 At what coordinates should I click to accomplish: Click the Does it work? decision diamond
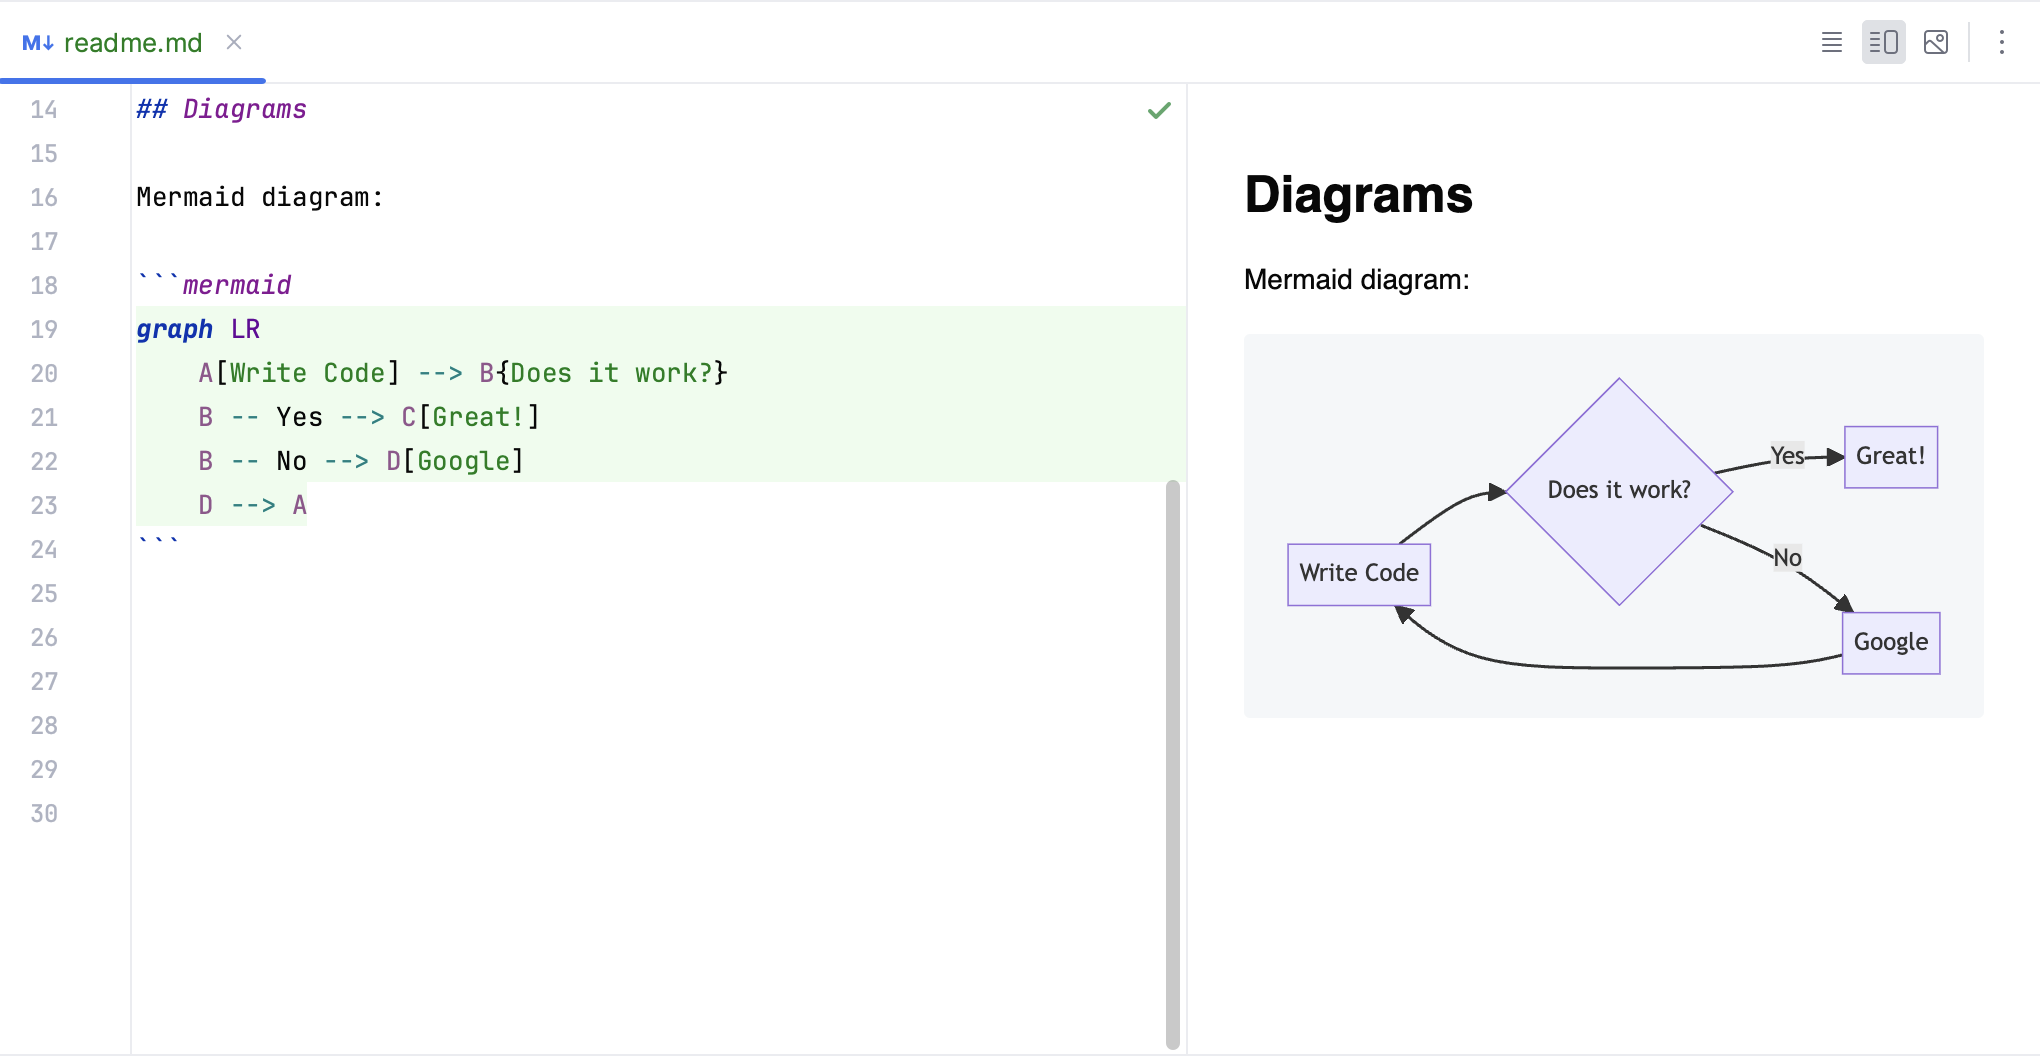[1619, 489]
